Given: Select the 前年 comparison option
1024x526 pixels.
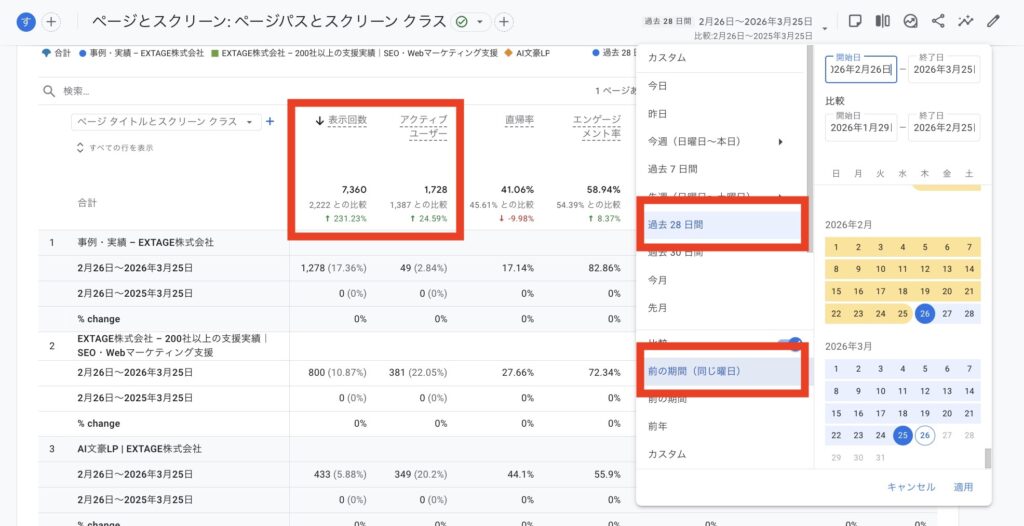Looking at the screenshot, I should pos(657,426).
